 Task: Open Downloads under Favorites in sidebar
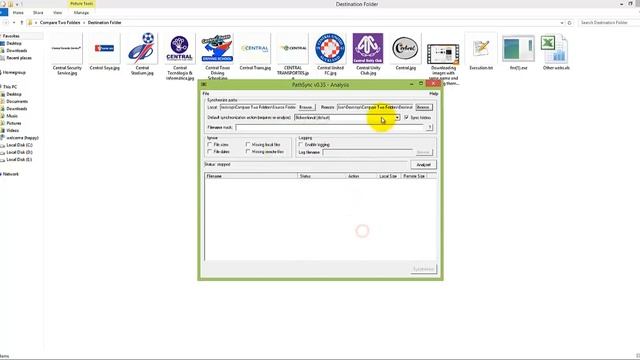click(x=17, y=51)
